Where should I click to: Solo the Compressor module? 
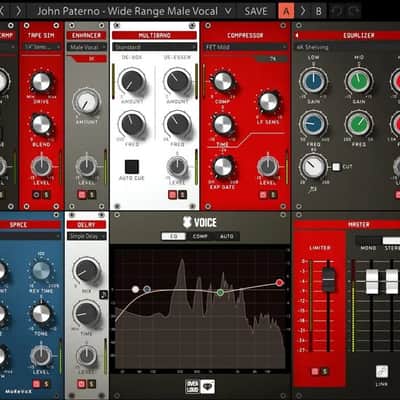click(273, 195)
